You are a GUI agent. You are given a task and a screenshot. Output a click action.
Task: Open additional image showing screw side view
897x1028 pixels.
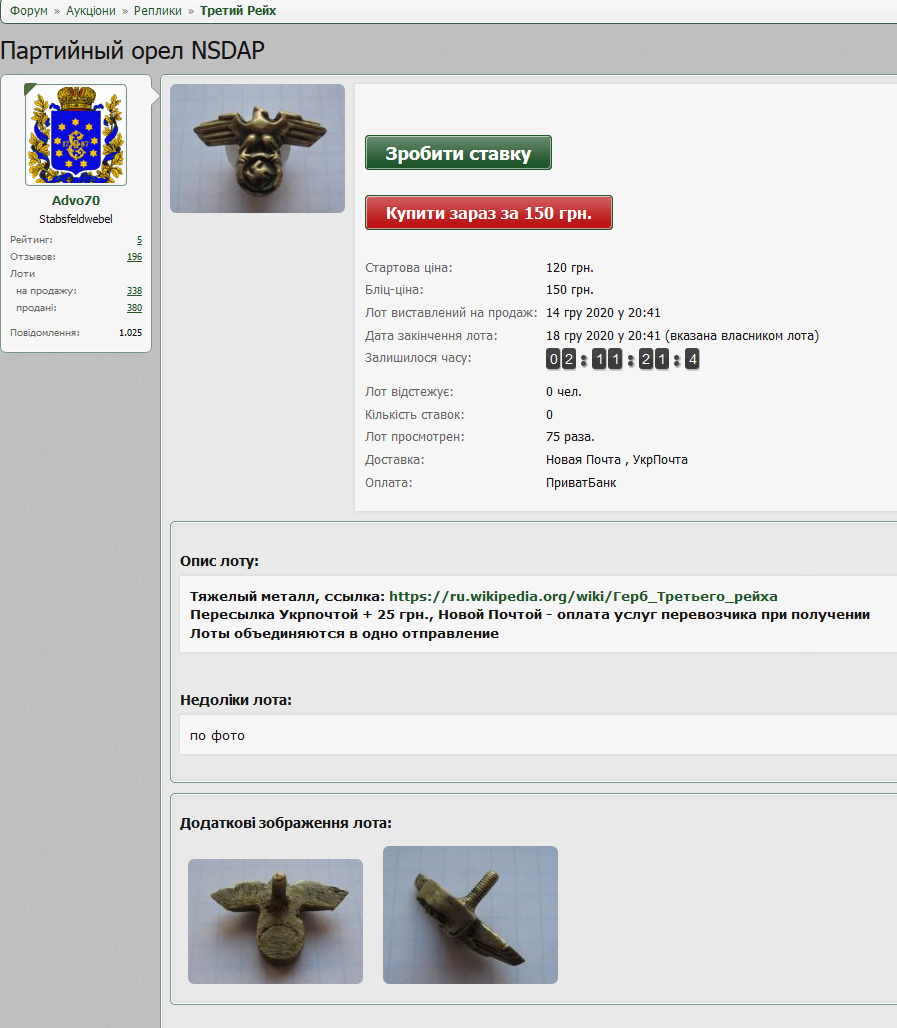(470, 915)
